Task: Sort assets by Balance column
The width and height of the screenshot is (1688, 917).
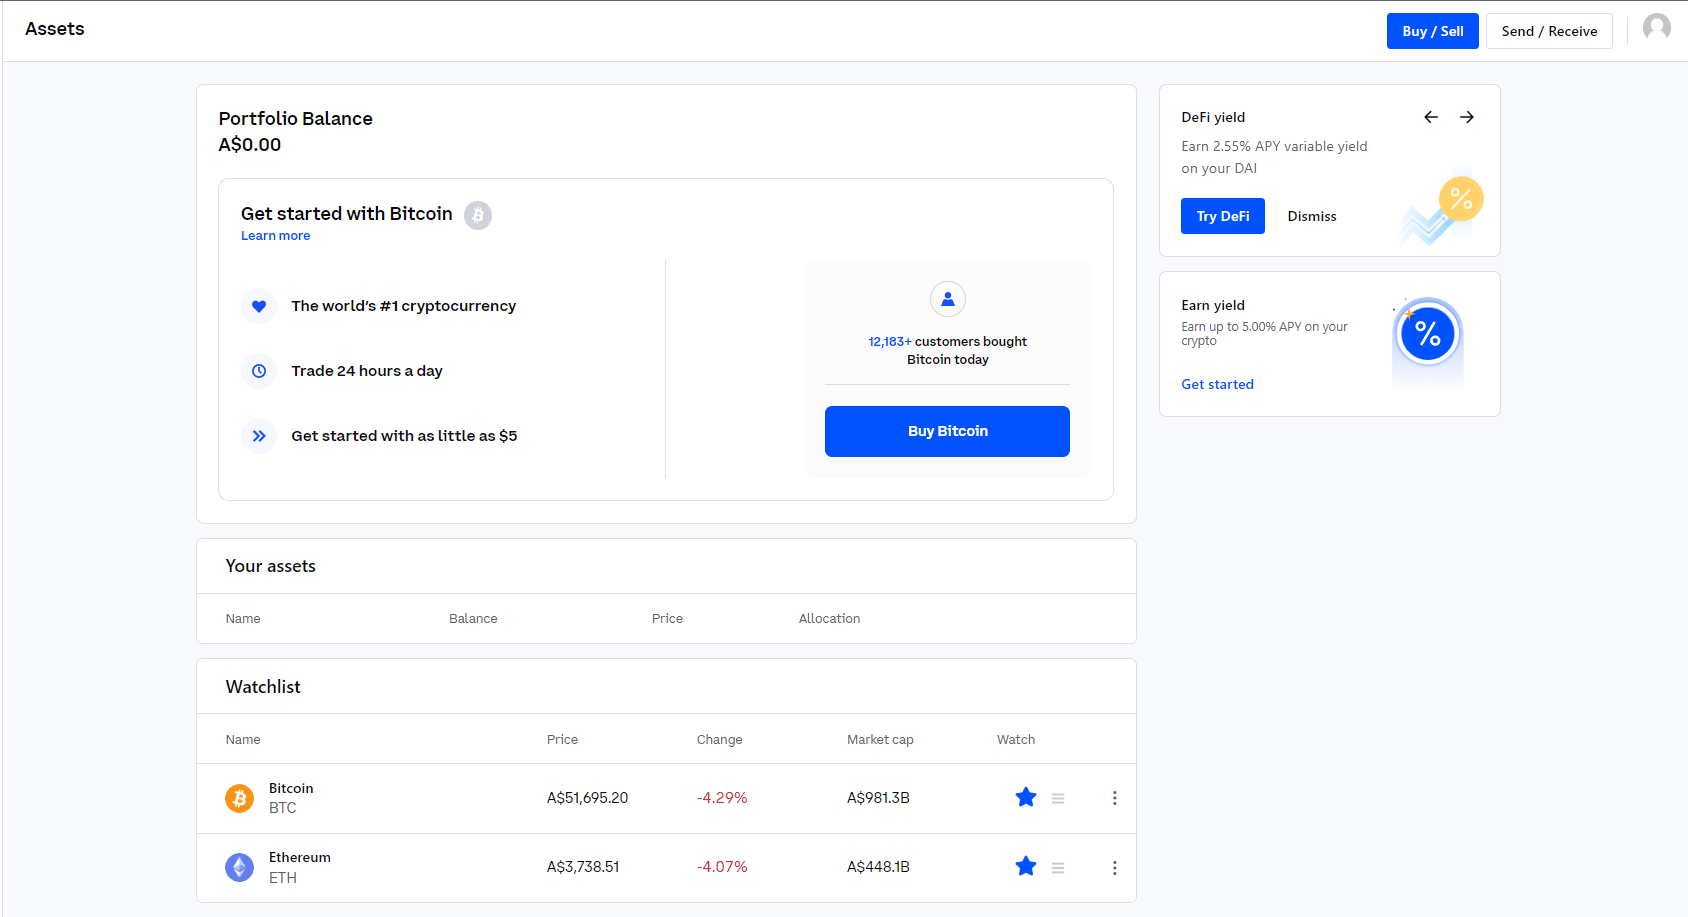Action: pos(473,619)
